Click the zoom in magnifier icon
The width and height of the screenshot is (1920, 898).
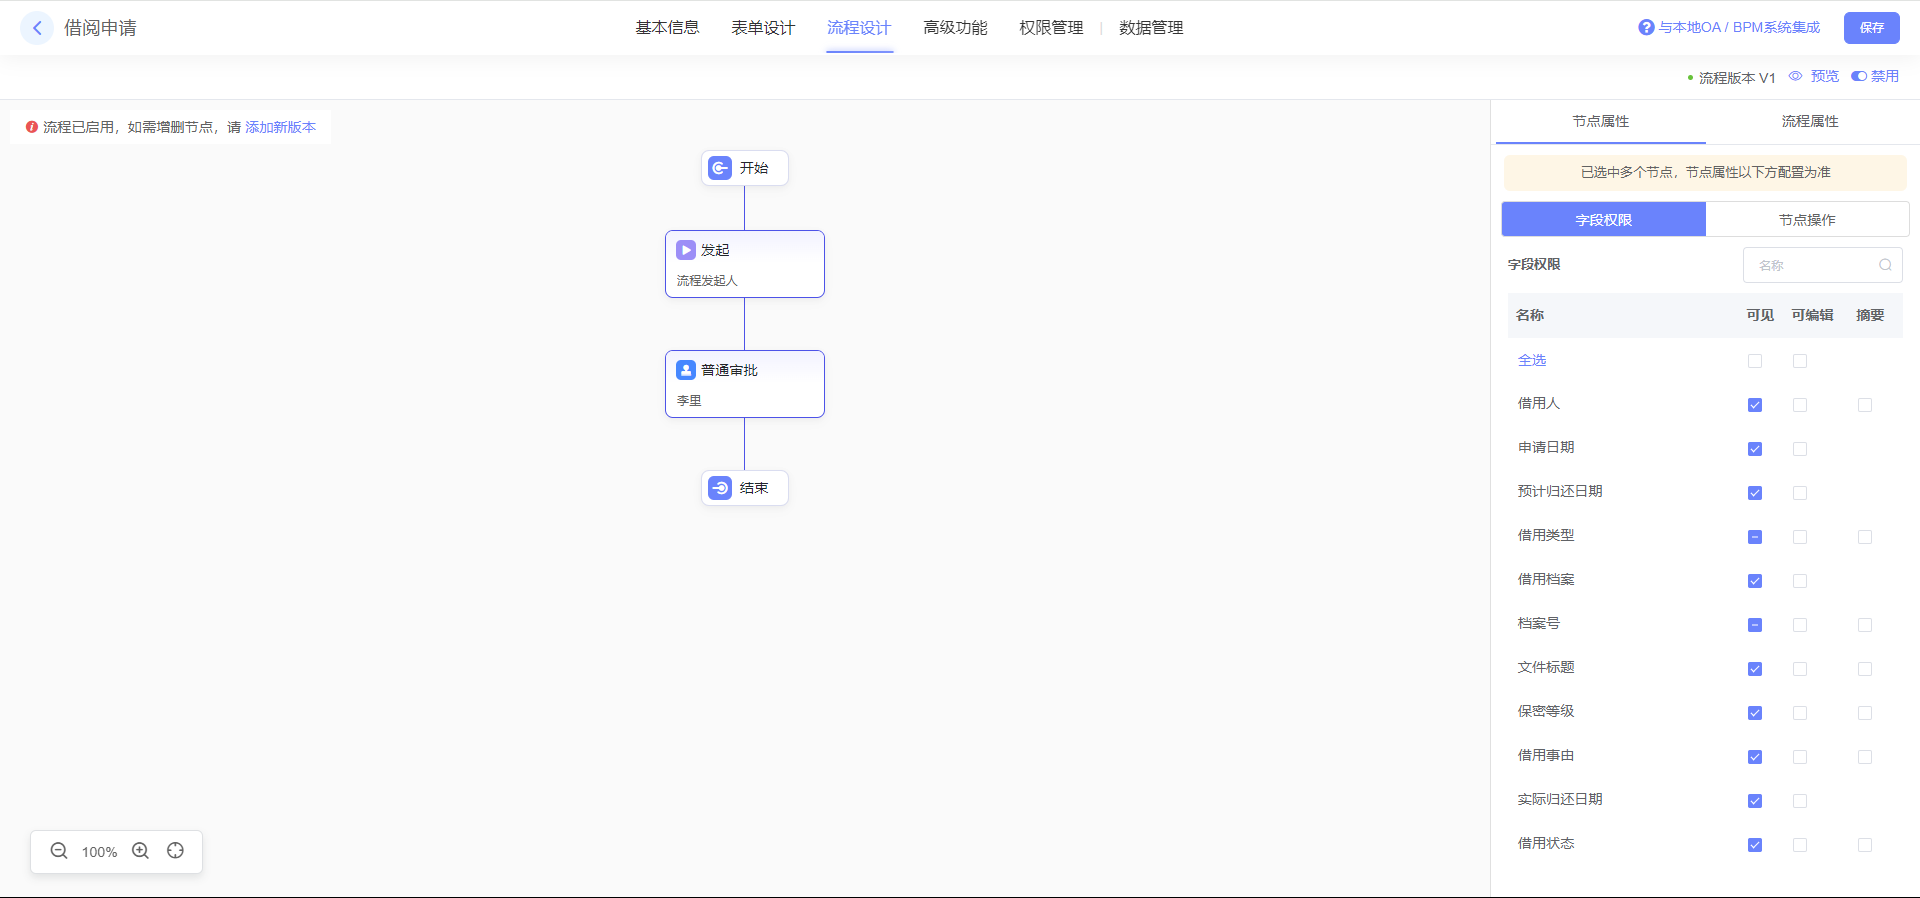point(141,851)
